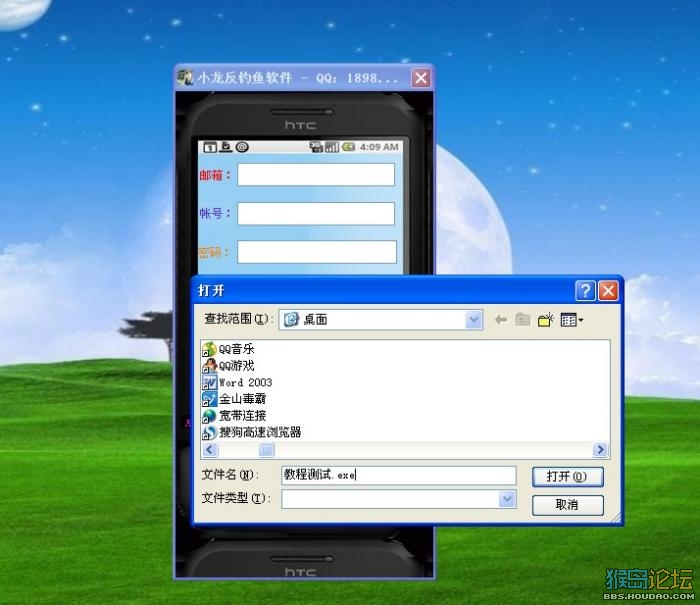Screen dimensions: 700x605
Task: Click the 取消 cancel button
Action: pos(567,505)
